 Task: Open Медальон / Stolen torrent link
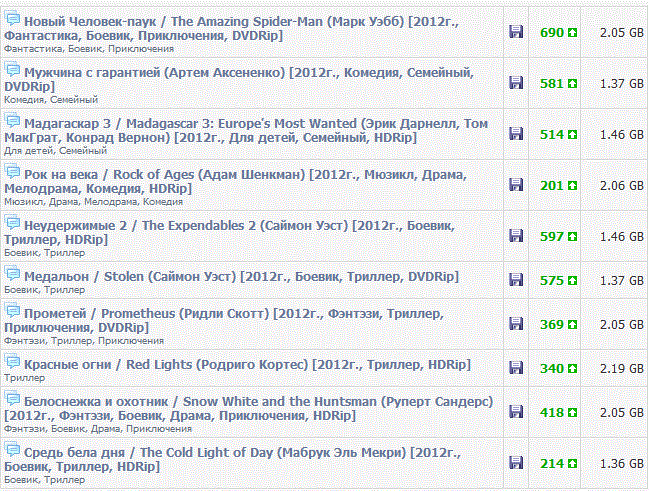point(242,277)
